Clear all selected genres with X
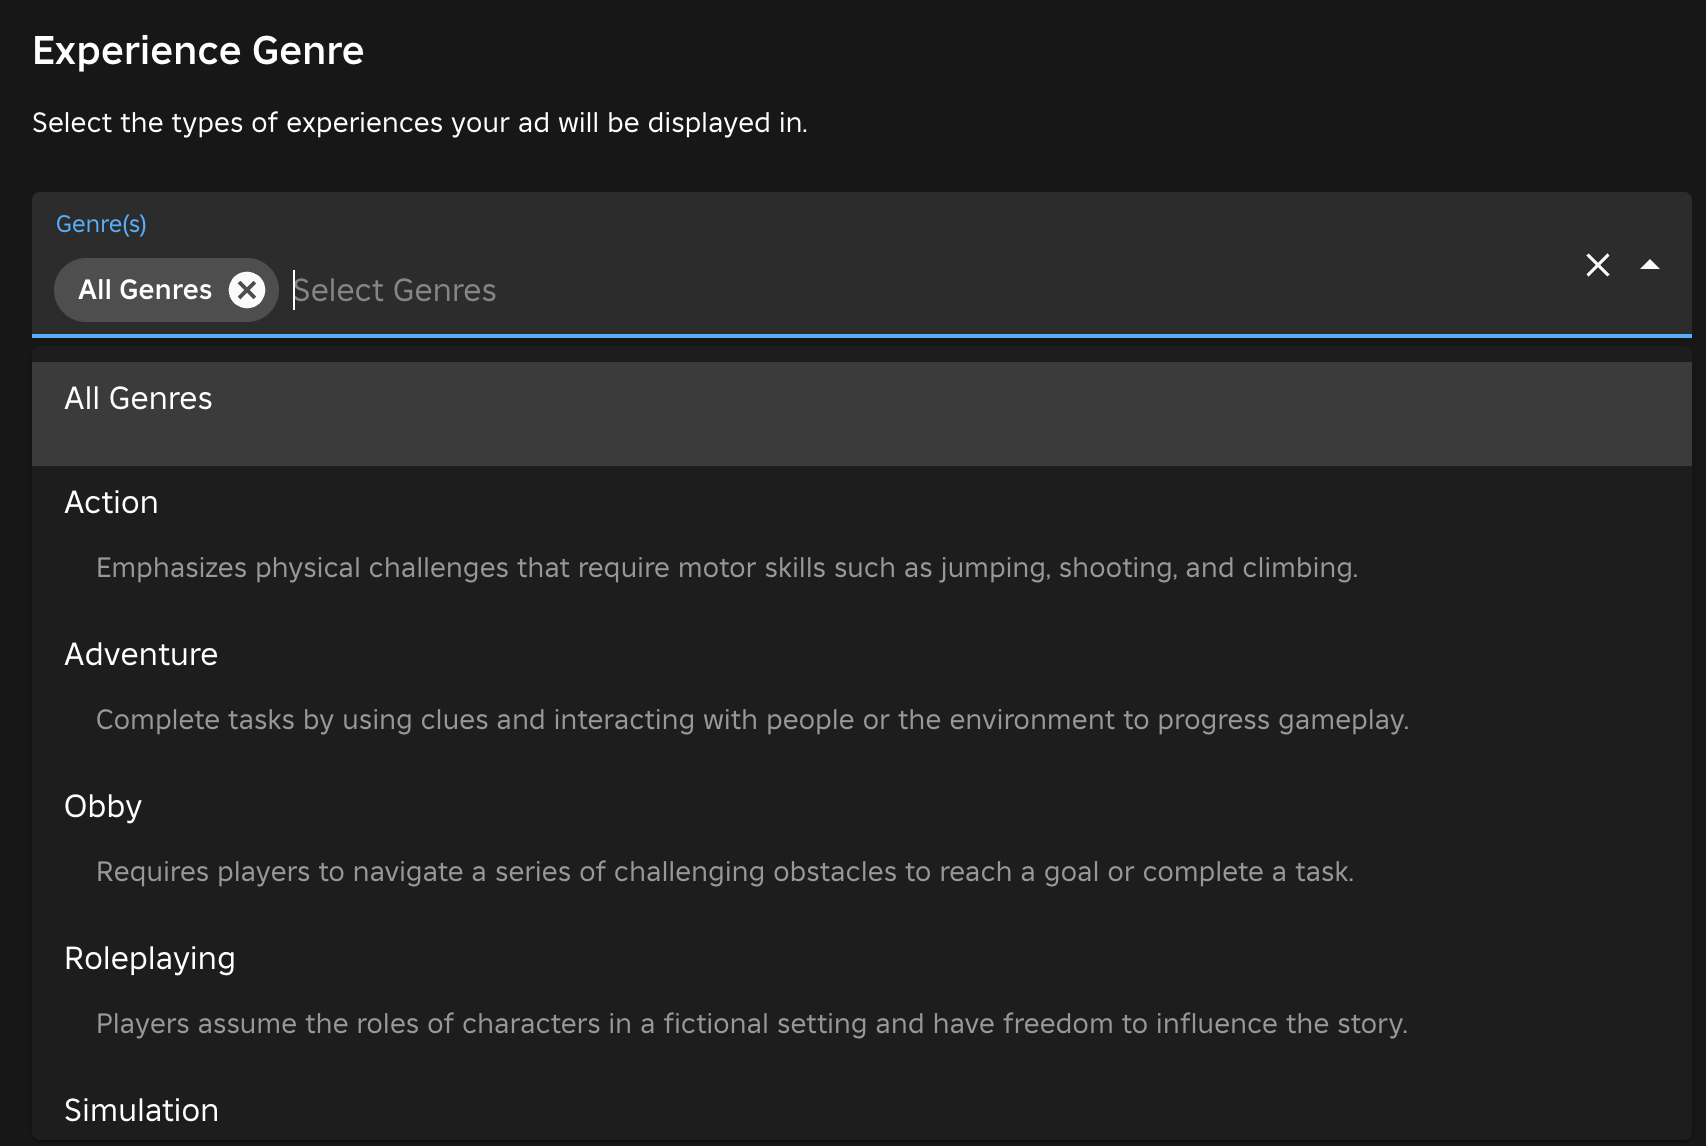Image resolution: width=1706 pixels, height=1146 pixels. pyautogui.click(x=1597, y=265)
